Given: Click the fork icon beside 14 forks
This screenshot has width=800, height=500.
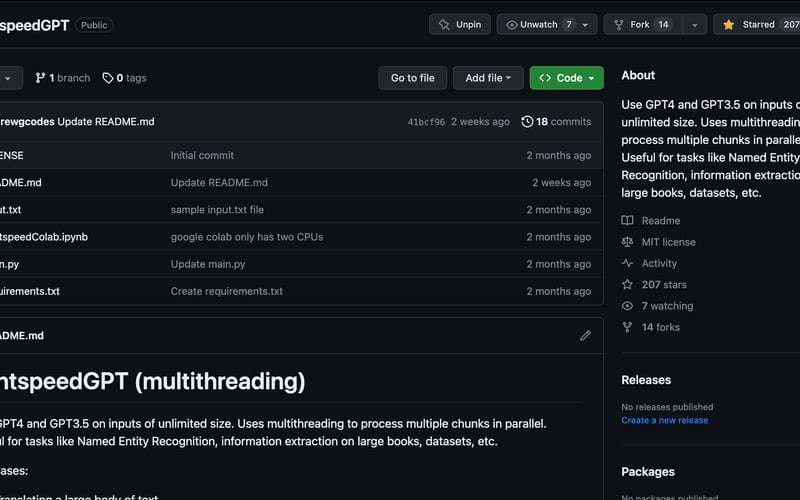Looking at the screenshot, I should point(628,327).
